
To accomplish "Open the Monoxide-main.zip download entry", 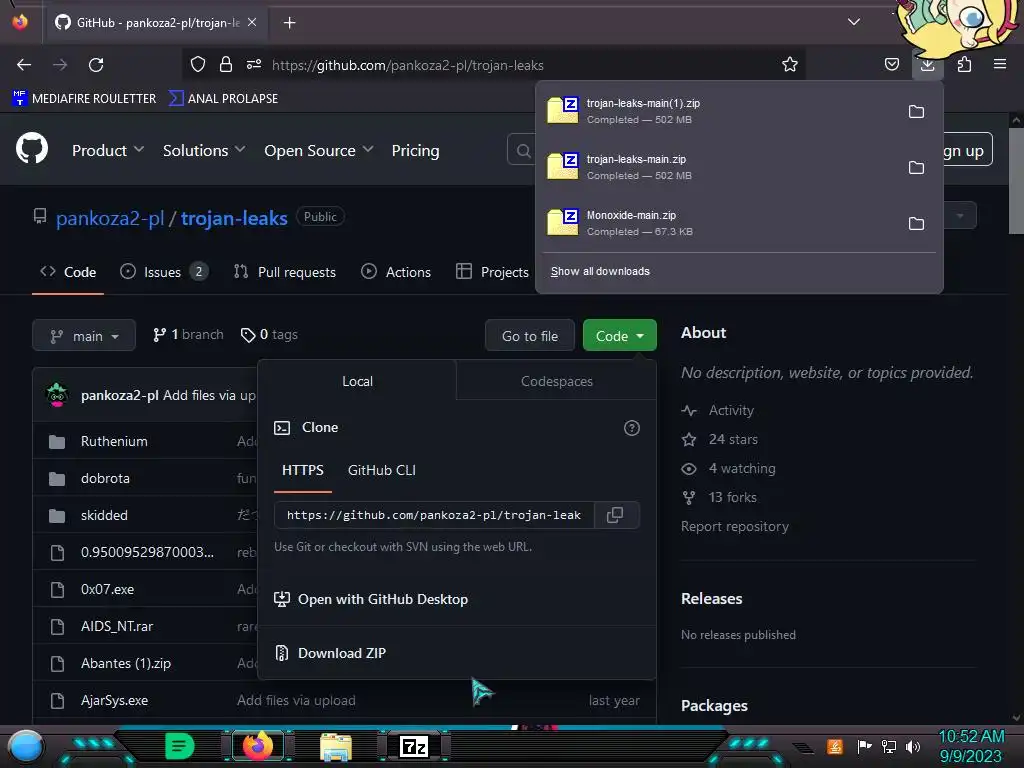I will point(718,223).
